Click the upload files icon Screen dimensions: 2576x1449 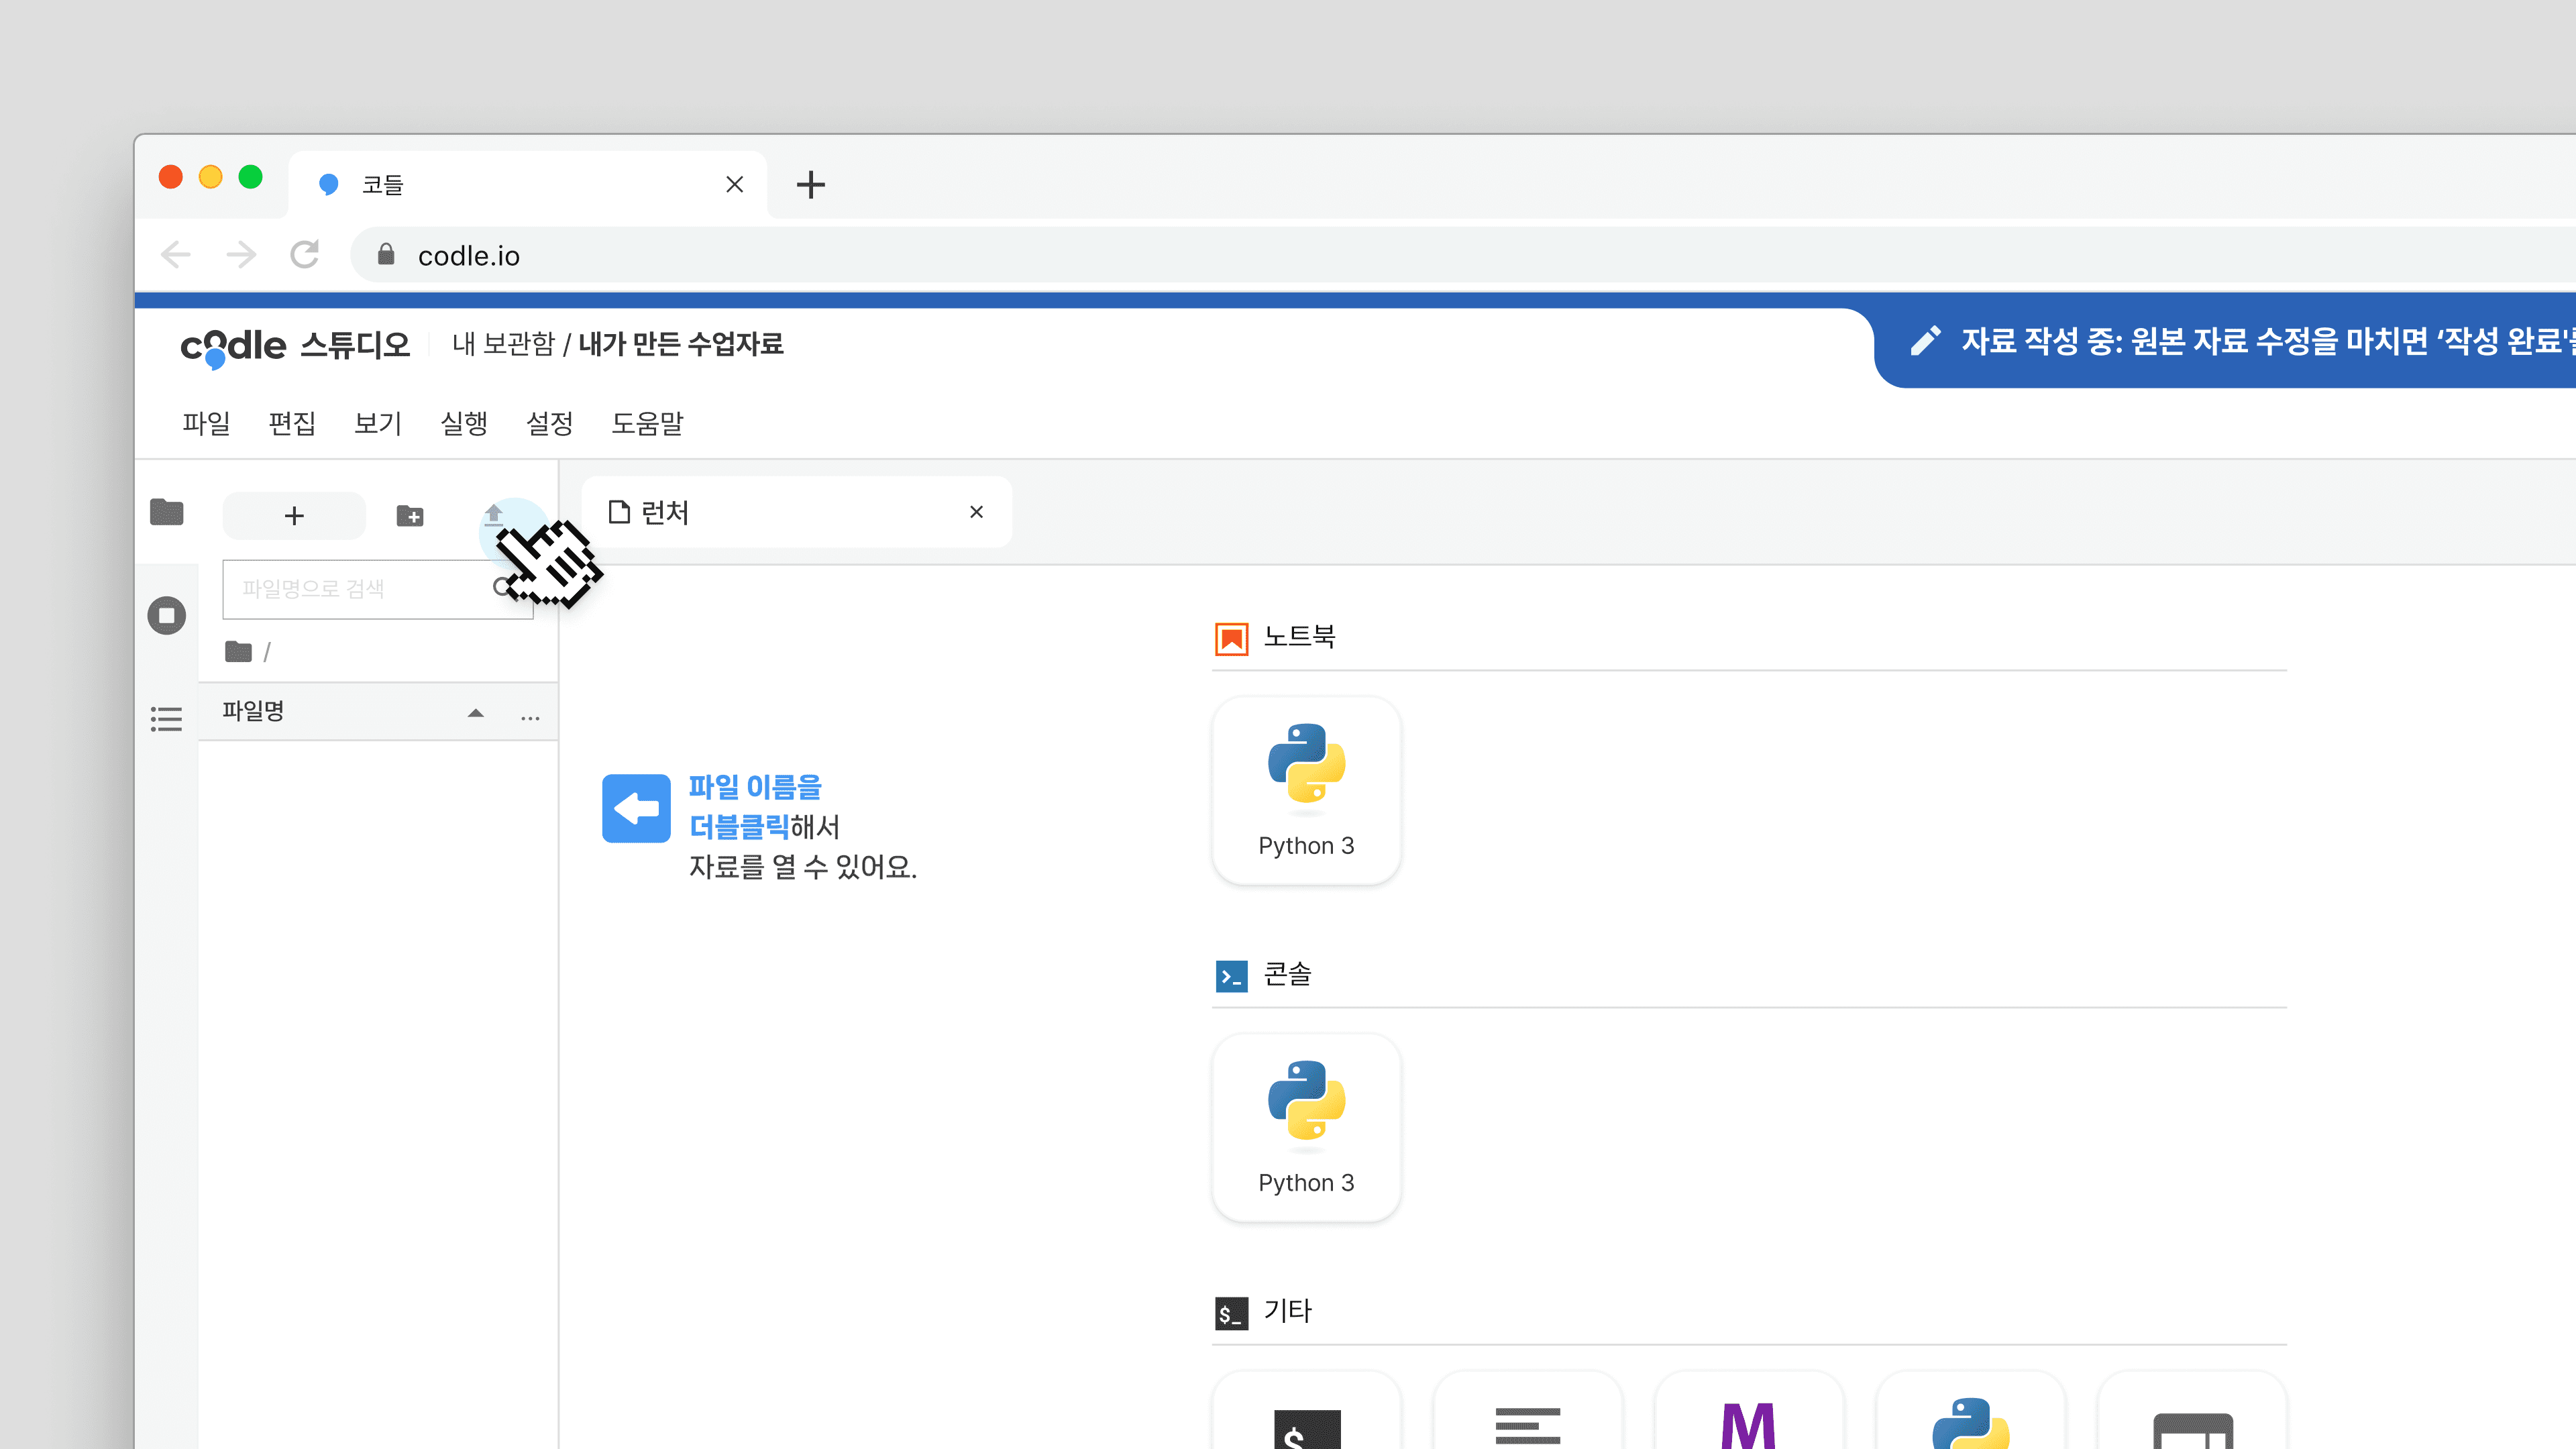[x=494, y=515]
